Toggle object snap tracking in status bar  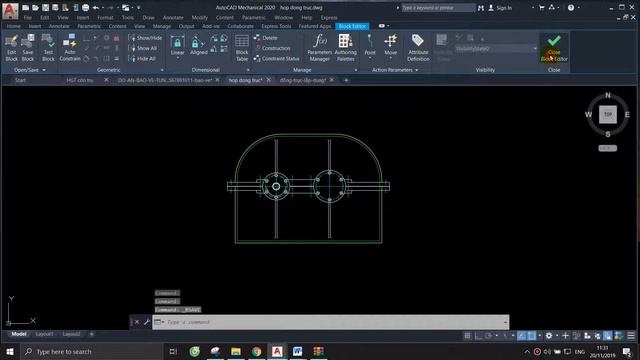click(x=521, y=336)
